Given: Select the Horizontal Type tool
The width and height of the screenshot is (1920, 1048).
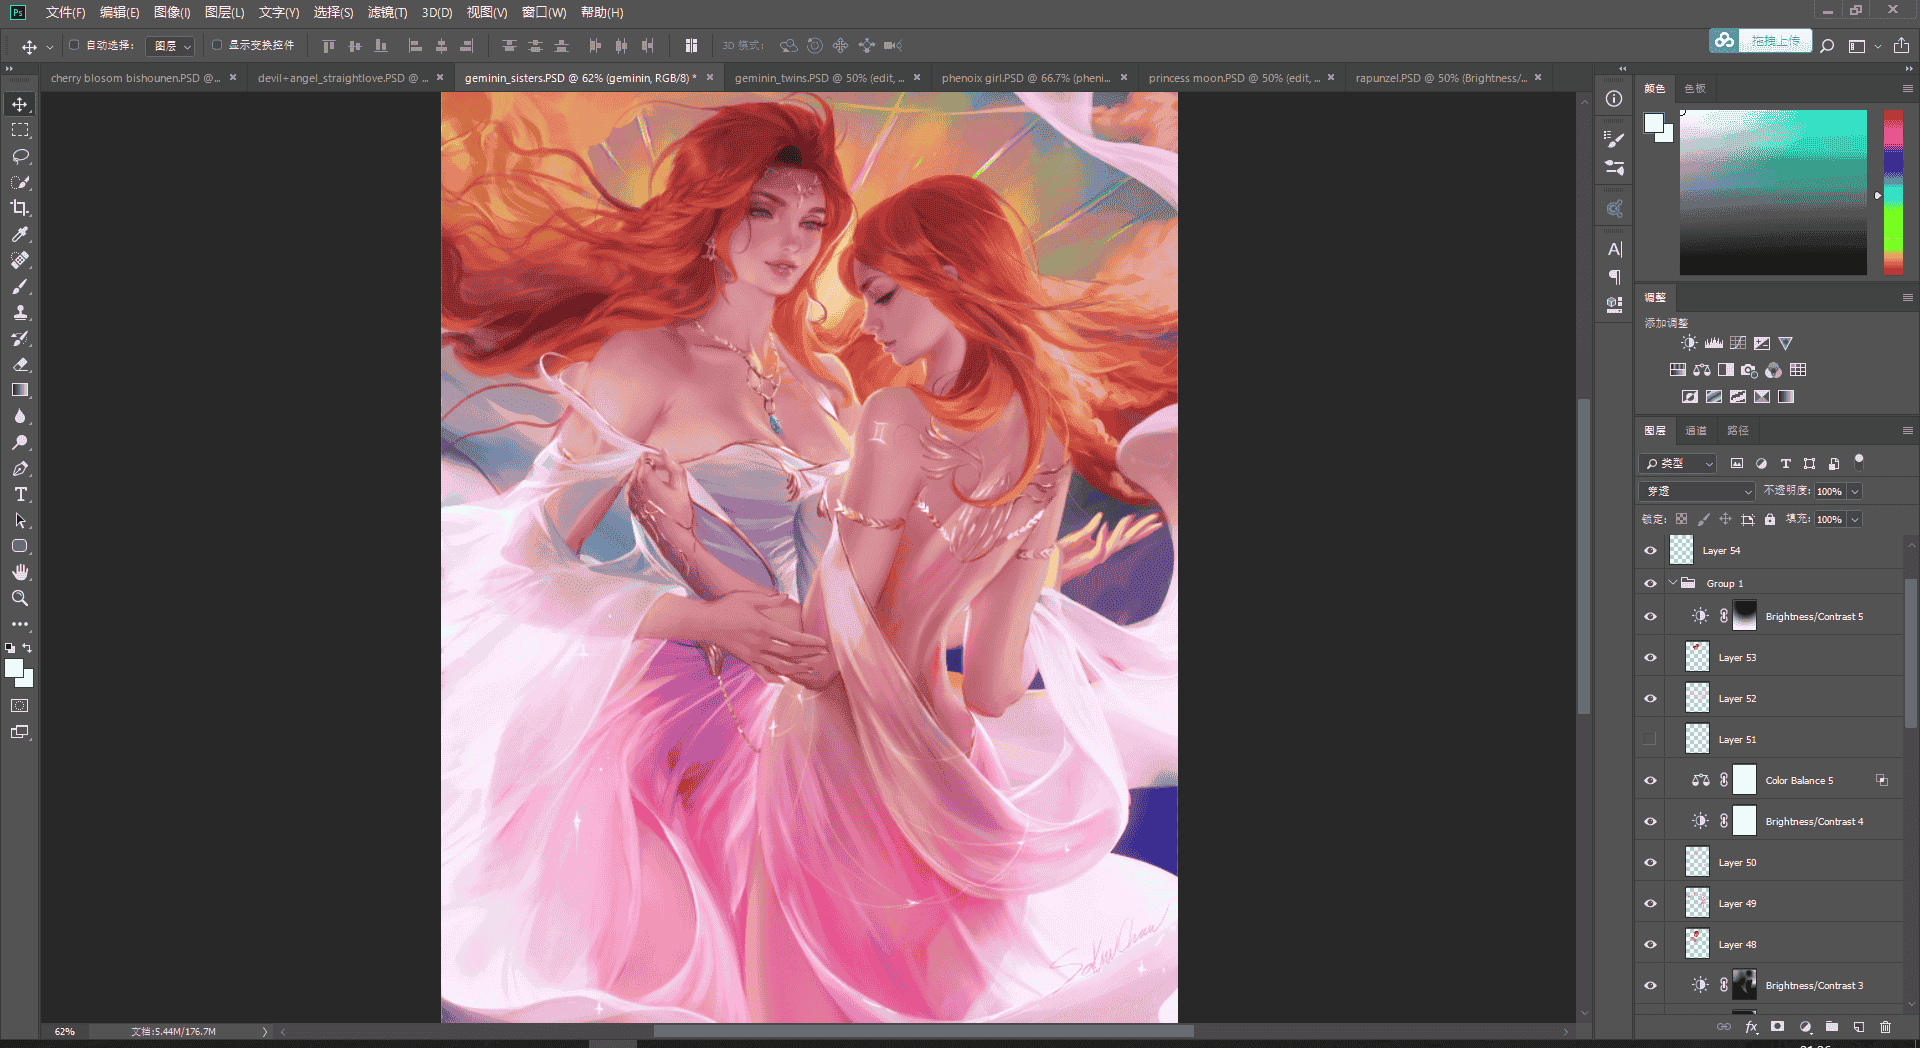Looking at the screenshot, I should 20,494.
